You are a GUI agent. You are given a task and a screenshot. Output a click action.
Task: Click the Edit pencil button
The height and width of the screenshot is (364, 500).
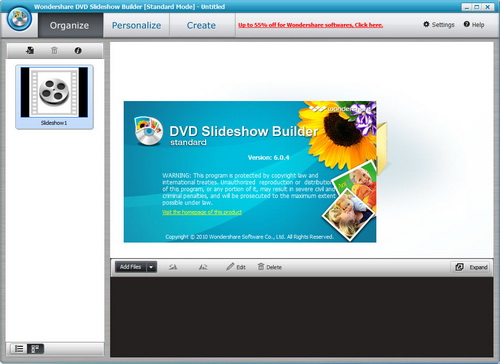(236, 267)
